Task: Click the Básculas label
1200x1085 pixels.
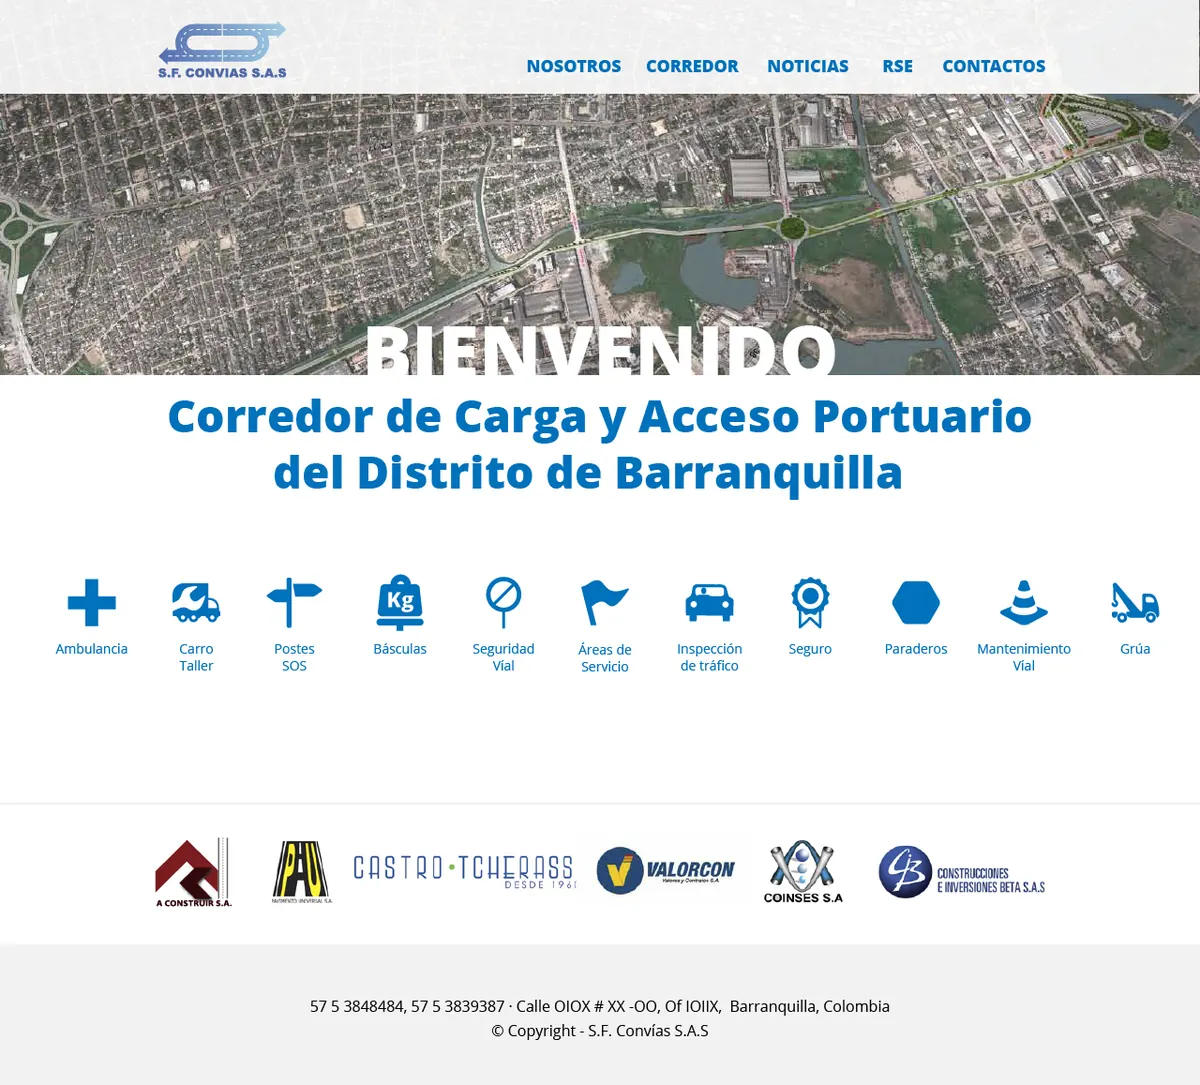Action: click(x=400, y=649)
